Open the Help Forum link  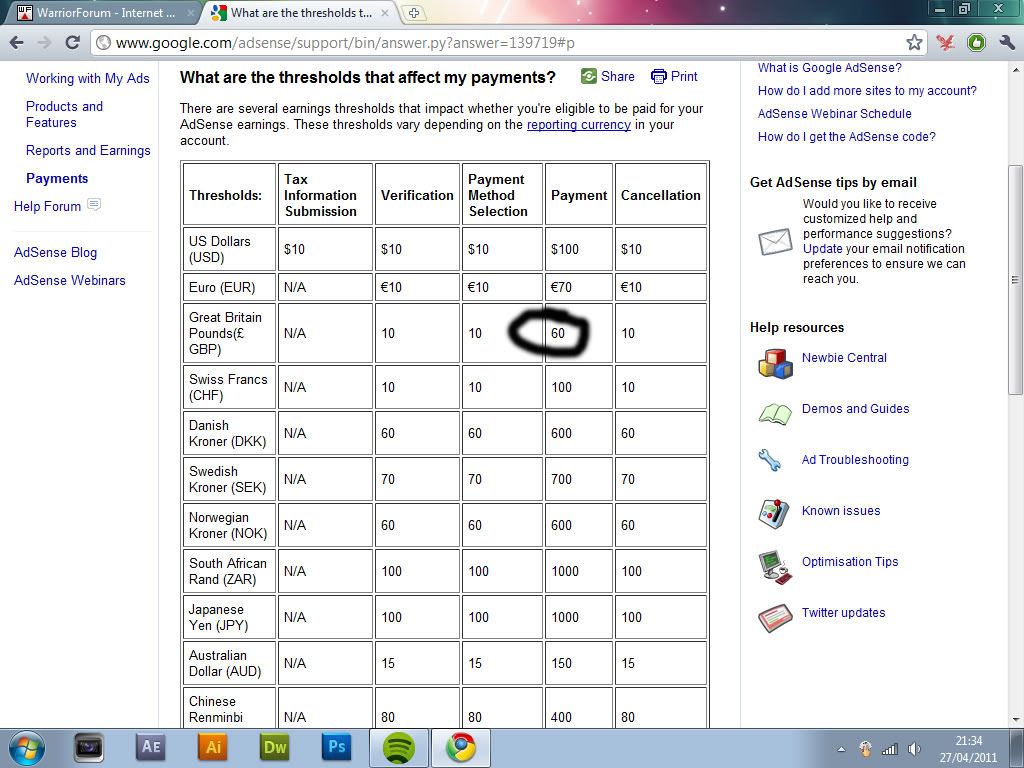(x=47, y=206)
